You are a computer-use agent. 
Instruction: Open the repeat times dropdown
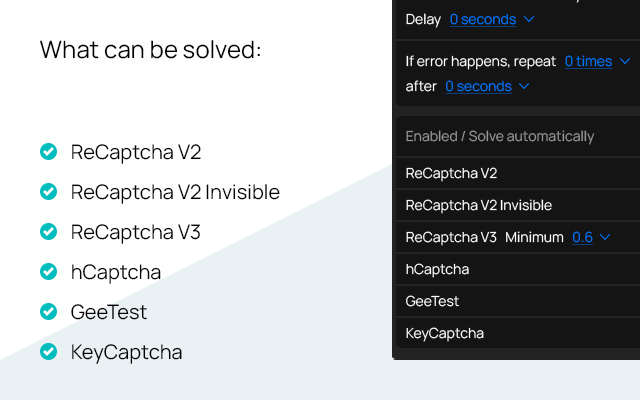596,61
